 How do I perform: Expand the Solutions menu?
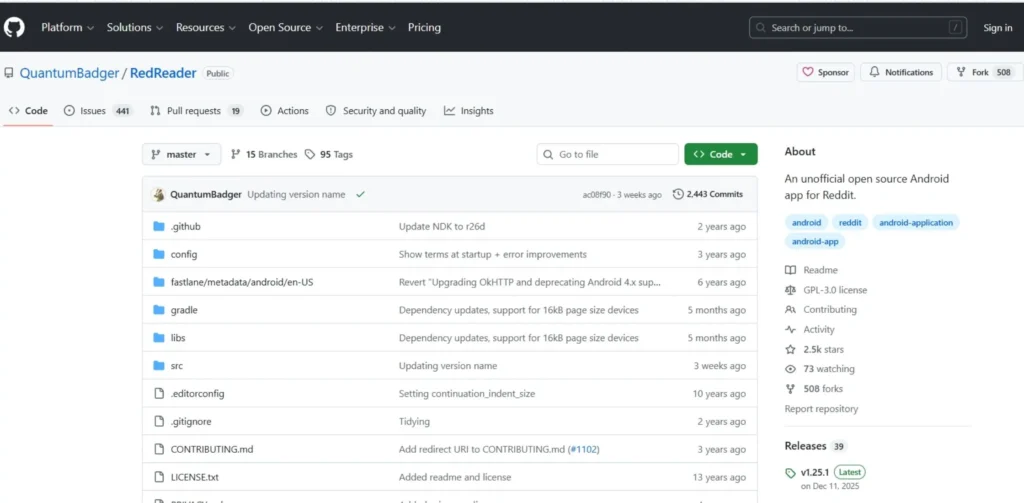pos(135,27)
